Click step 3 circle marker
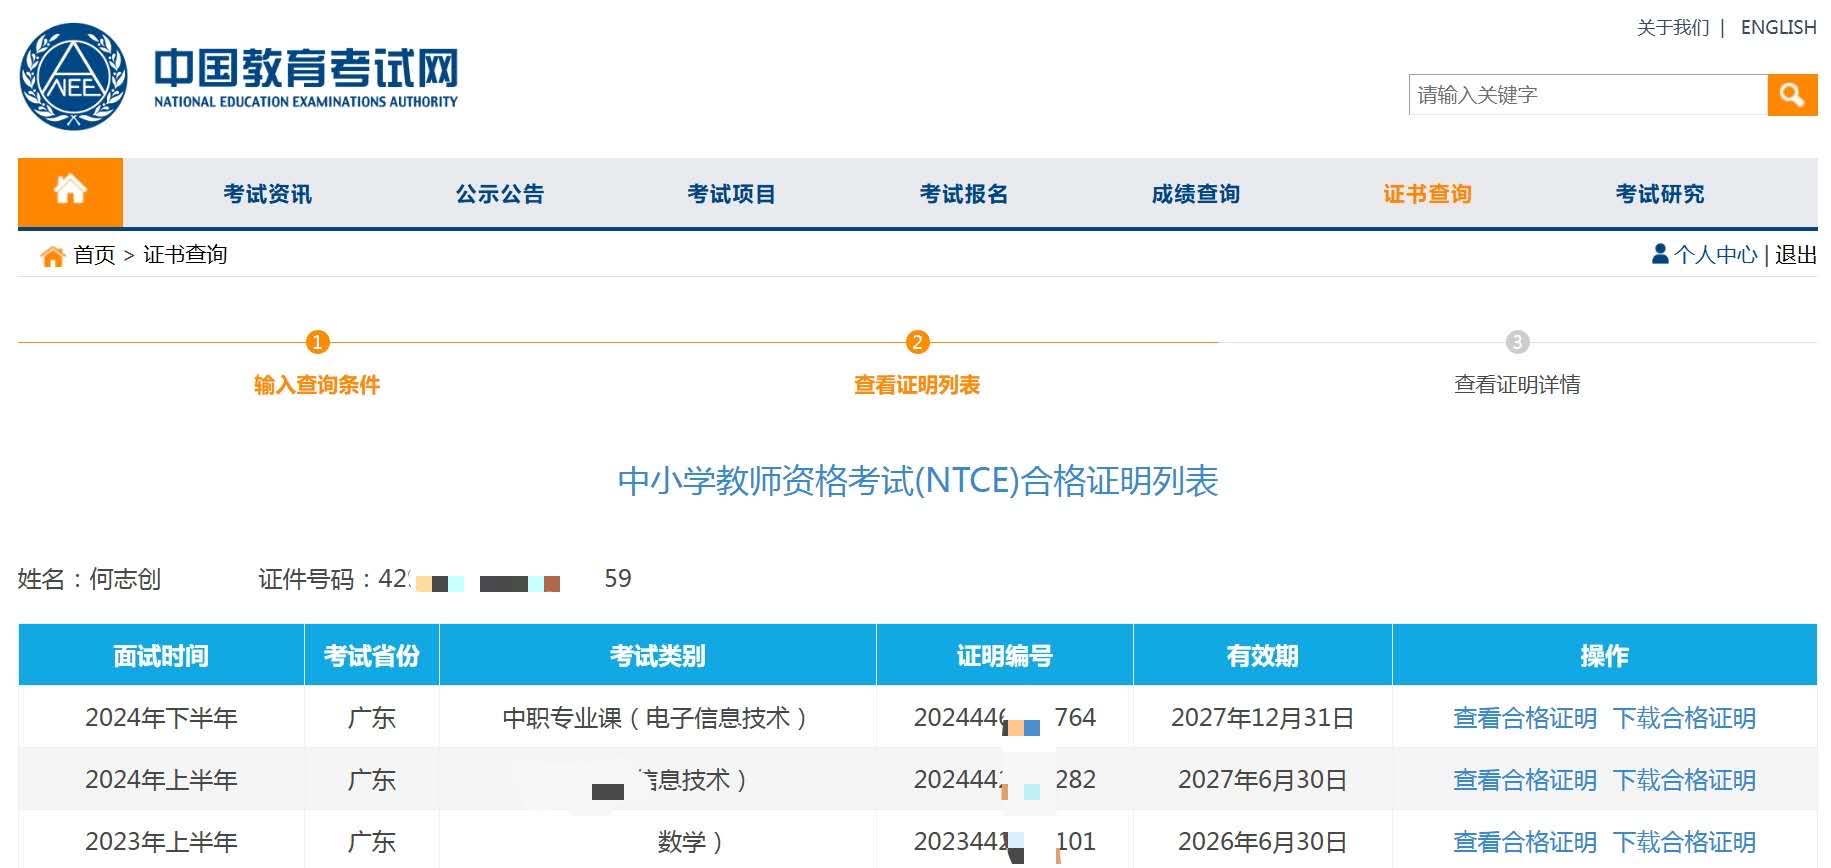 pos(1517,343)
